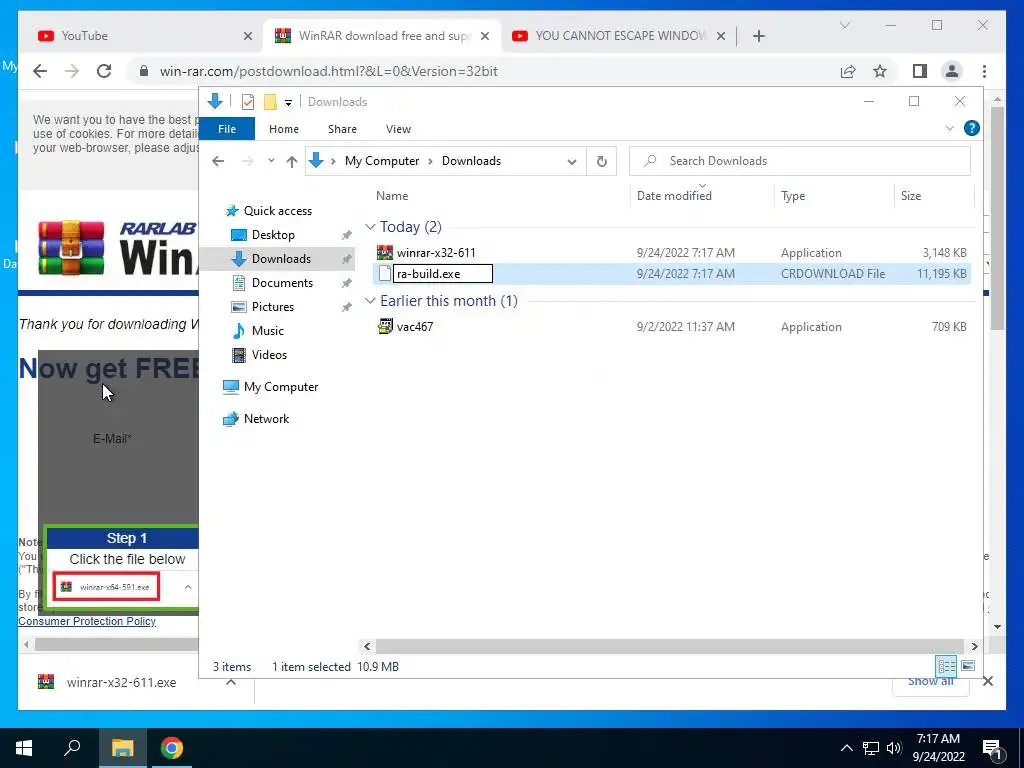The width and height of the screenshot is (1024, 768).
Task: Open the Customize Quick Access Toolbar dropdown
Action: [x=288, y=103]
